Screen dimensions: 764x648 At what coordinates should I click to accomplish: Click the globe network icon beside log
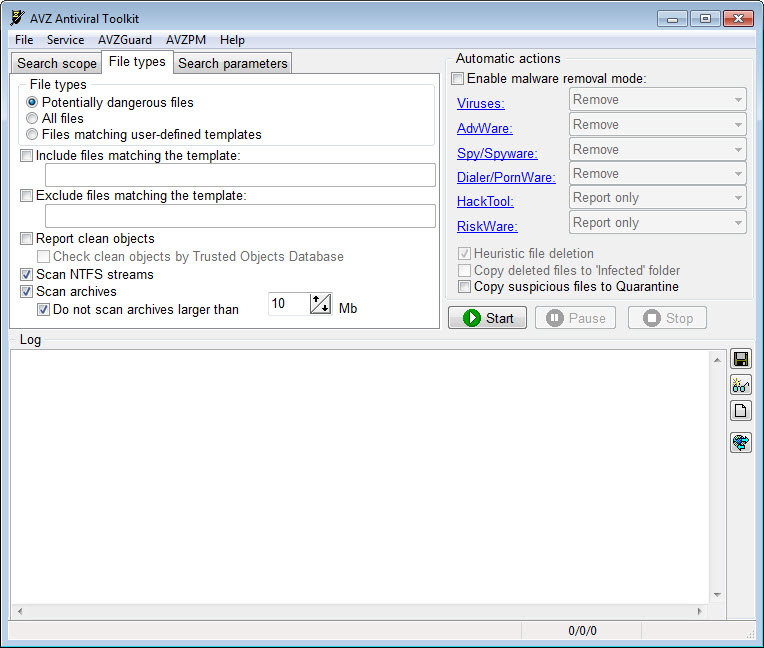pyautogui.click(x=741, y=442)
